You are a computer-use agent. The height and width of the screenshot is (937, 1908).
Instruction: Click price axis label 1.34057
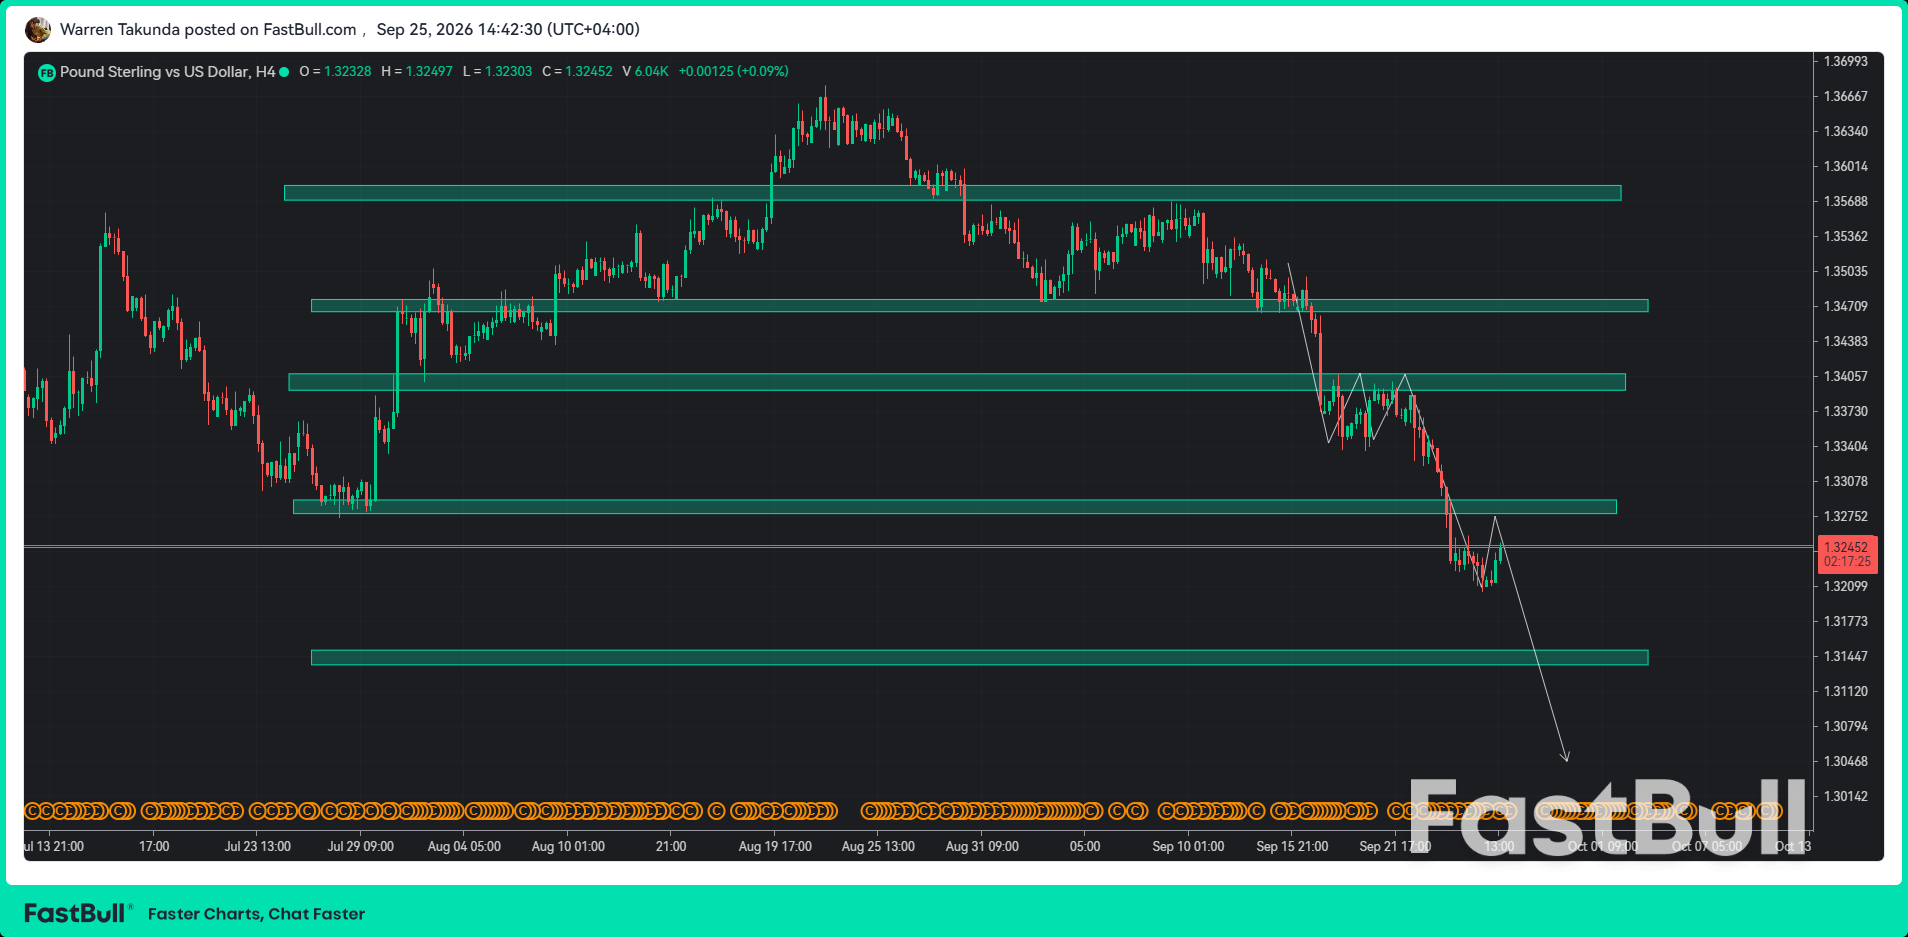point(1846,376)
